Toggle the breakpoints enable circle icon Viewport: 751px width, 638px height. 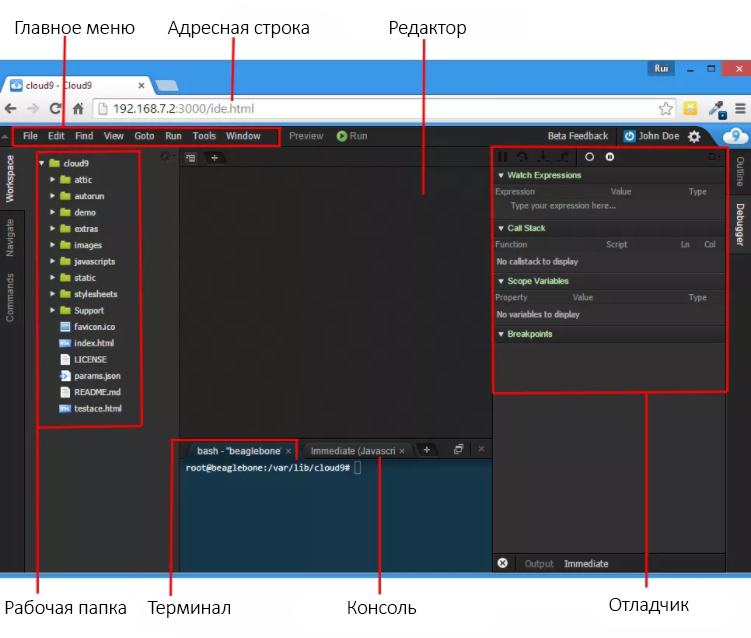(x=589, y=157)
